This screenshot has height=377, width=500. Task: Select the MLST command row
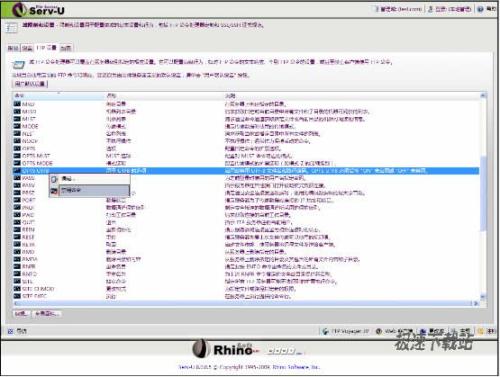(246, 119)
